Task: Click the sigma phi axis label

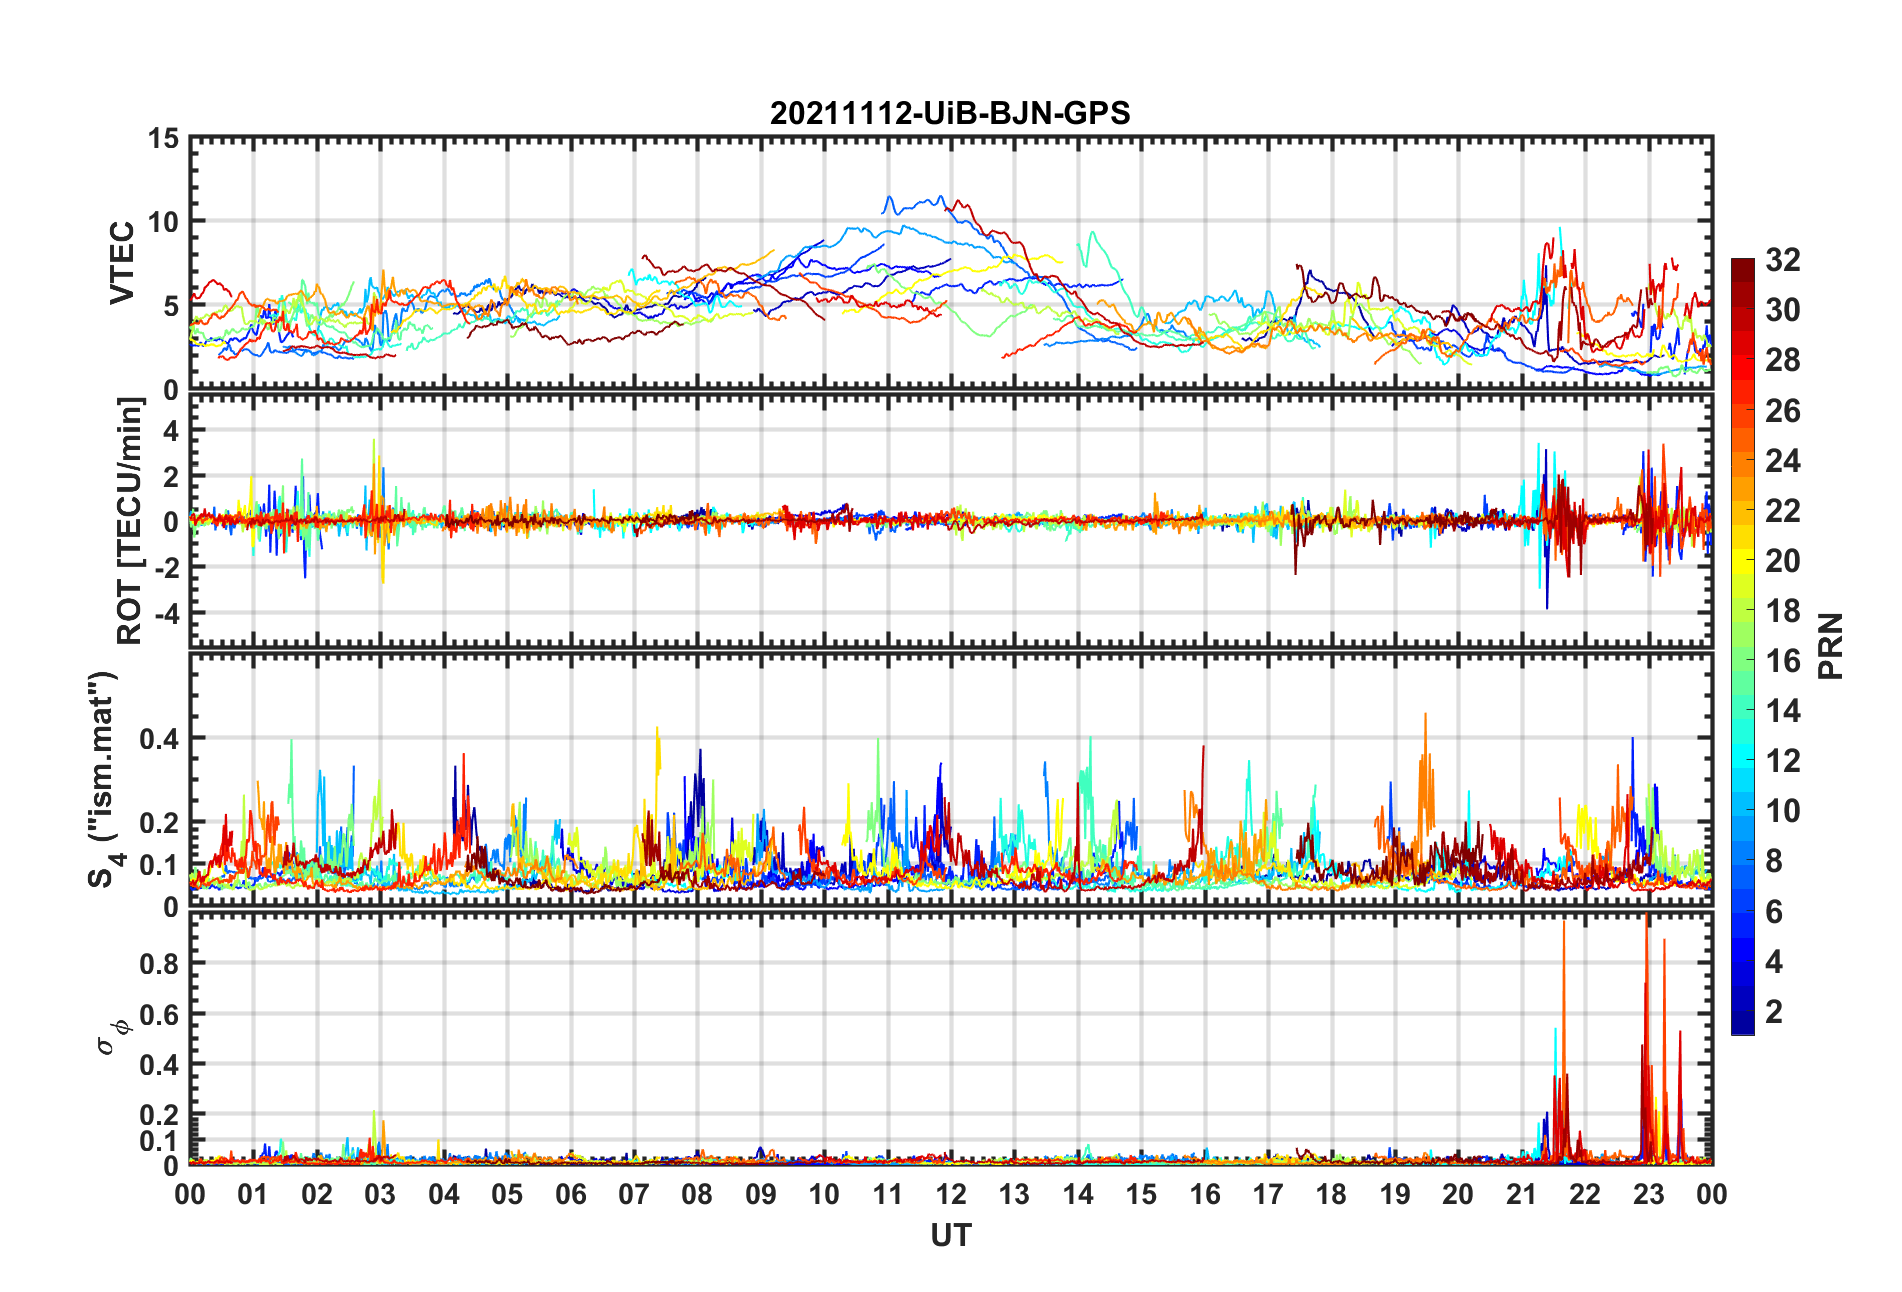Action: [113, 1036]
